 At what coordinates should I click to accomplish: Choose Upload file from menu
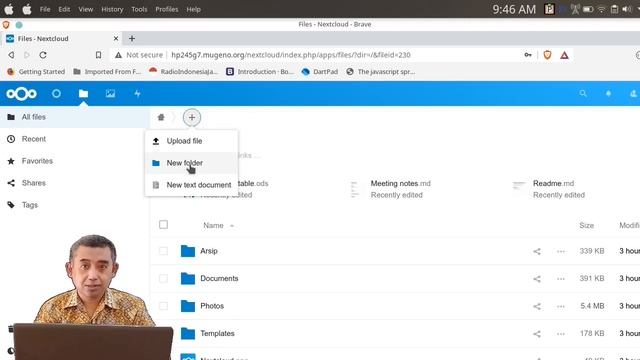click(191, 141)
